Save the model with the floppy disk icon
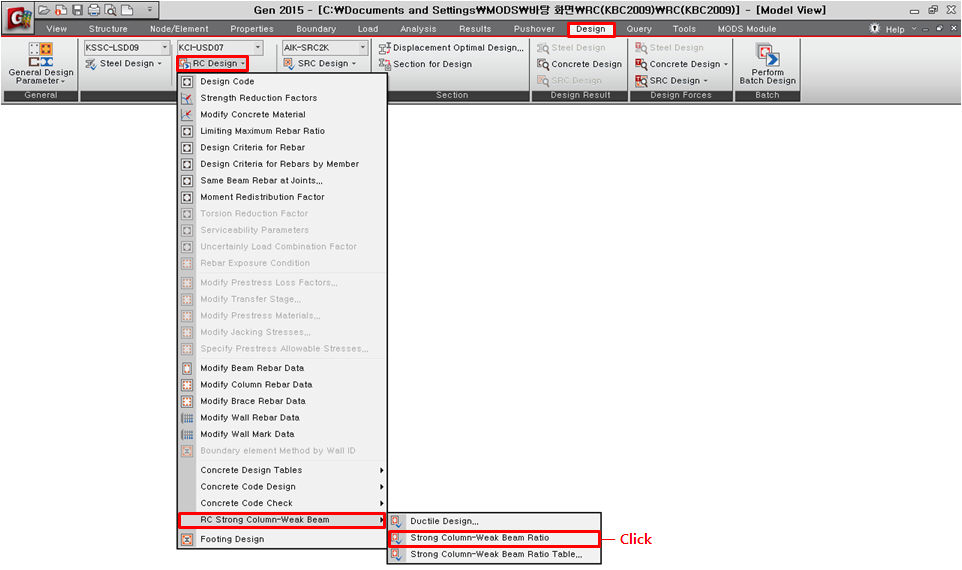Image resolution: width=962 pixels, height=570 pixels. pyautogui.click(x=77, y=10)
